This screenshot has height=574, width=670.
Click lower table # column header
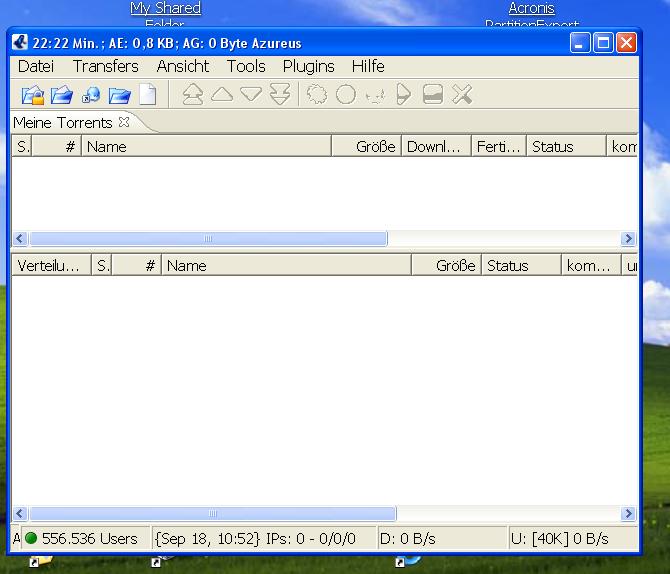(137, 265)
